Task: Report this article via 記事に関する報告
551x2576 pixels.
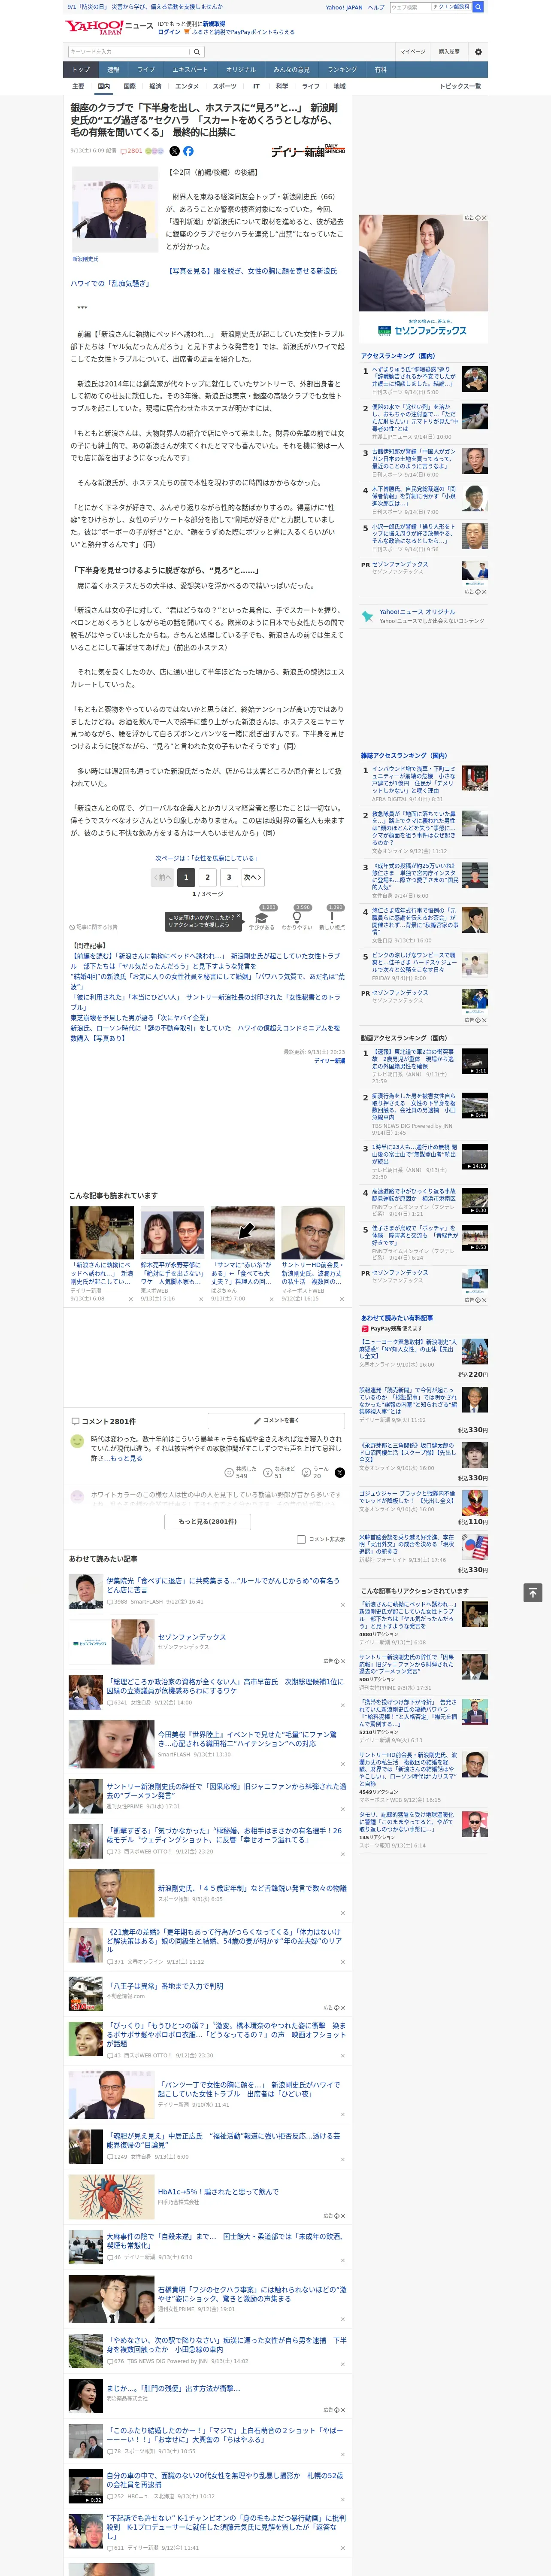Action: (93, 927)
